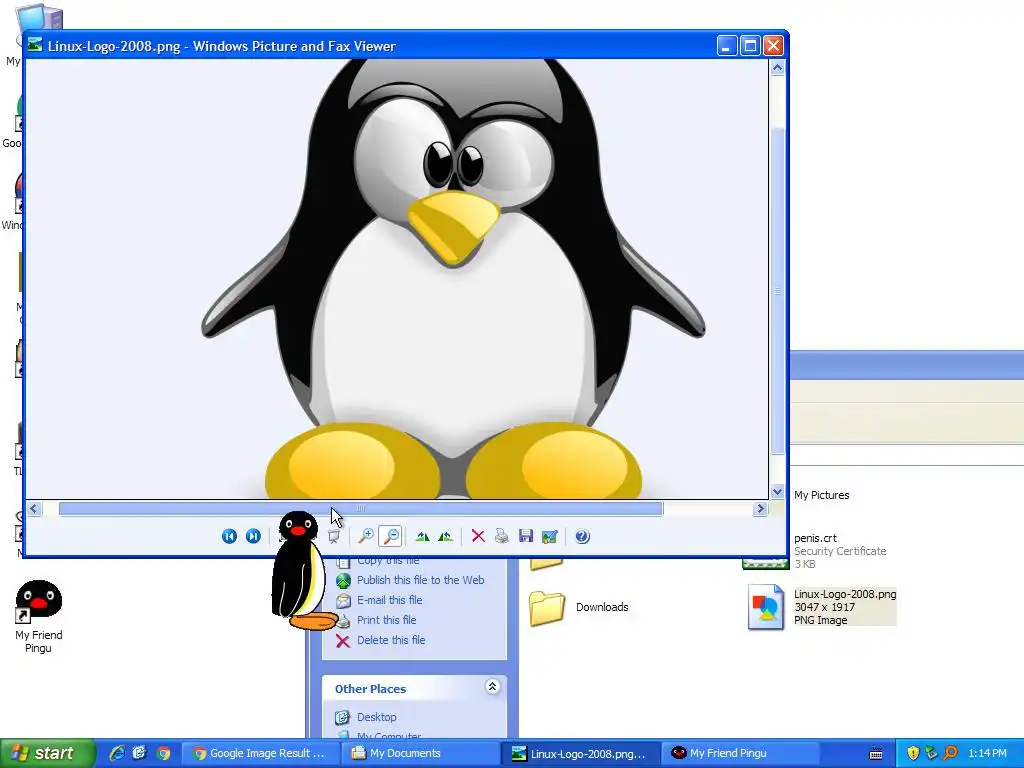Click vertical scrollbar up arrow
The image size is (1024, 768).
point(777,67)
